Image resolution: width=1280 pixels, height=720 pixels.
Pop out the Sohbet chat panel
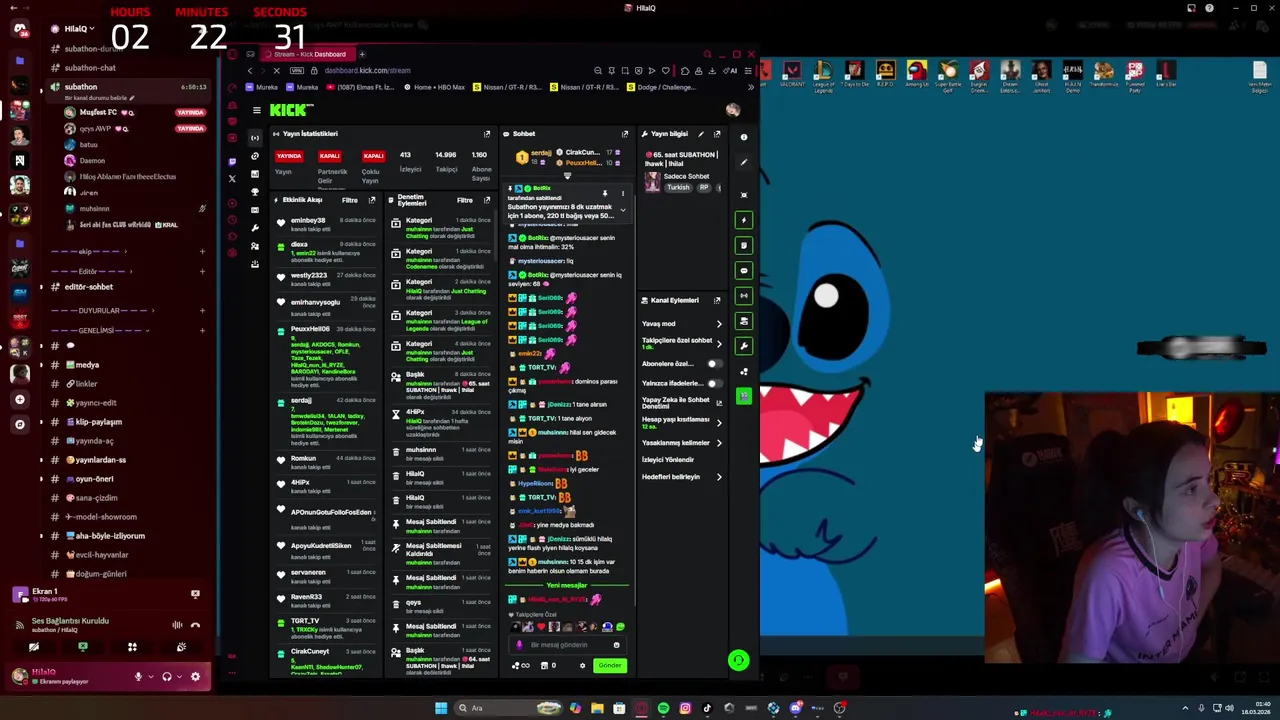coord(625,134)
